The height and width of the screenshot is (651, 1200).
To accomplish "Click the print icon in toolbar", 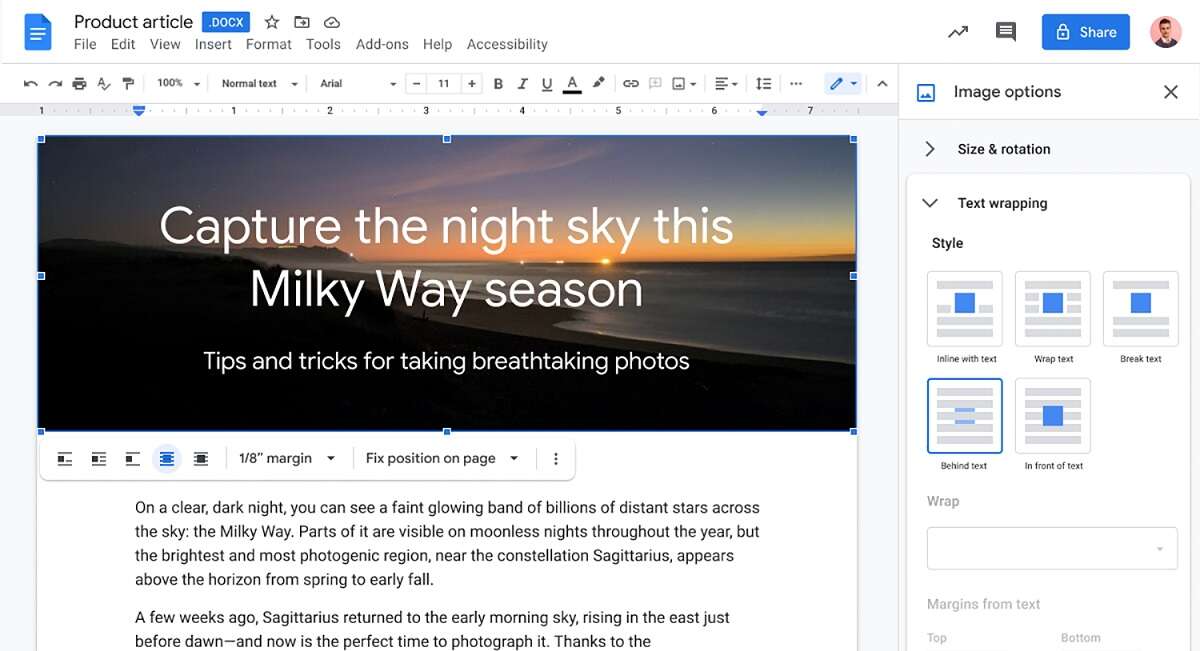I will pos(80,84).
